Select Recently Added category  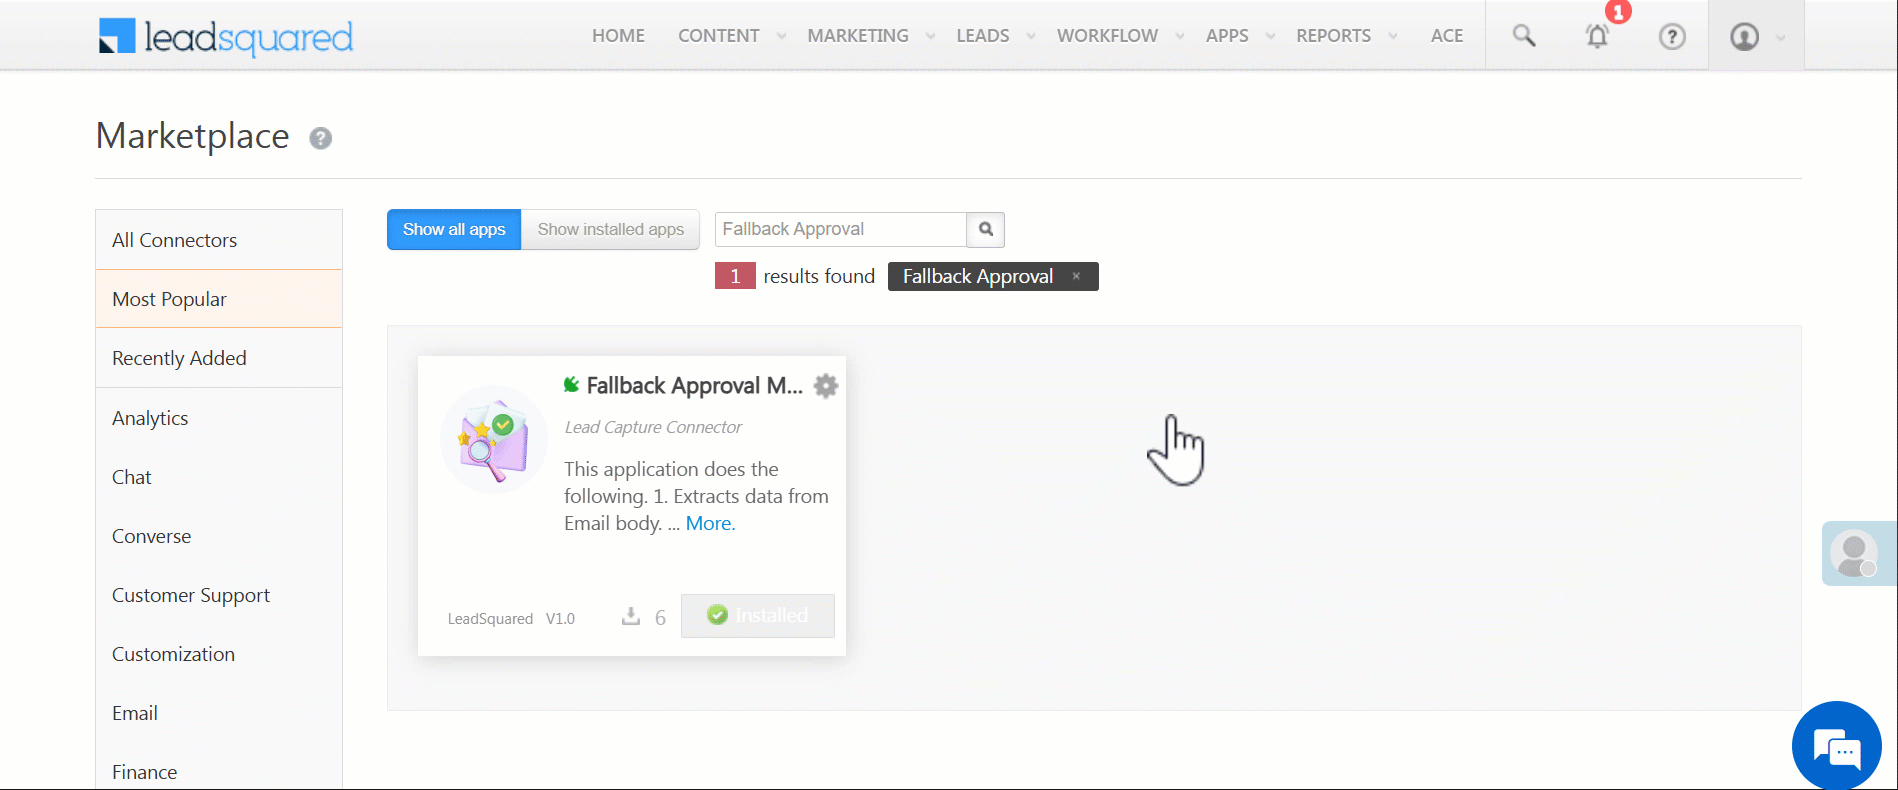219,358
